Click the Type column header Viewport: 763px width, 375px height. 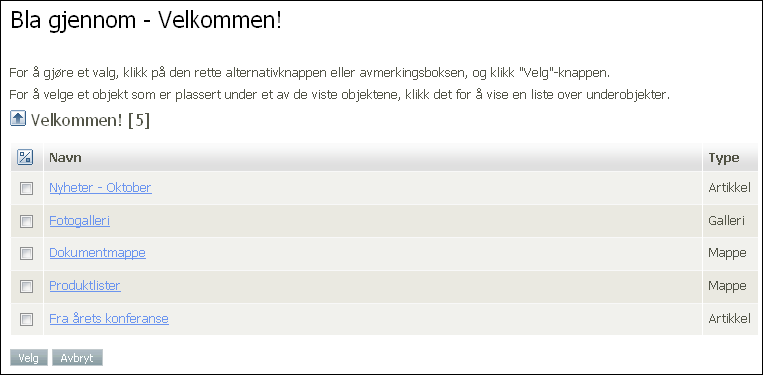pyautogui.click(x=724, y=158)
